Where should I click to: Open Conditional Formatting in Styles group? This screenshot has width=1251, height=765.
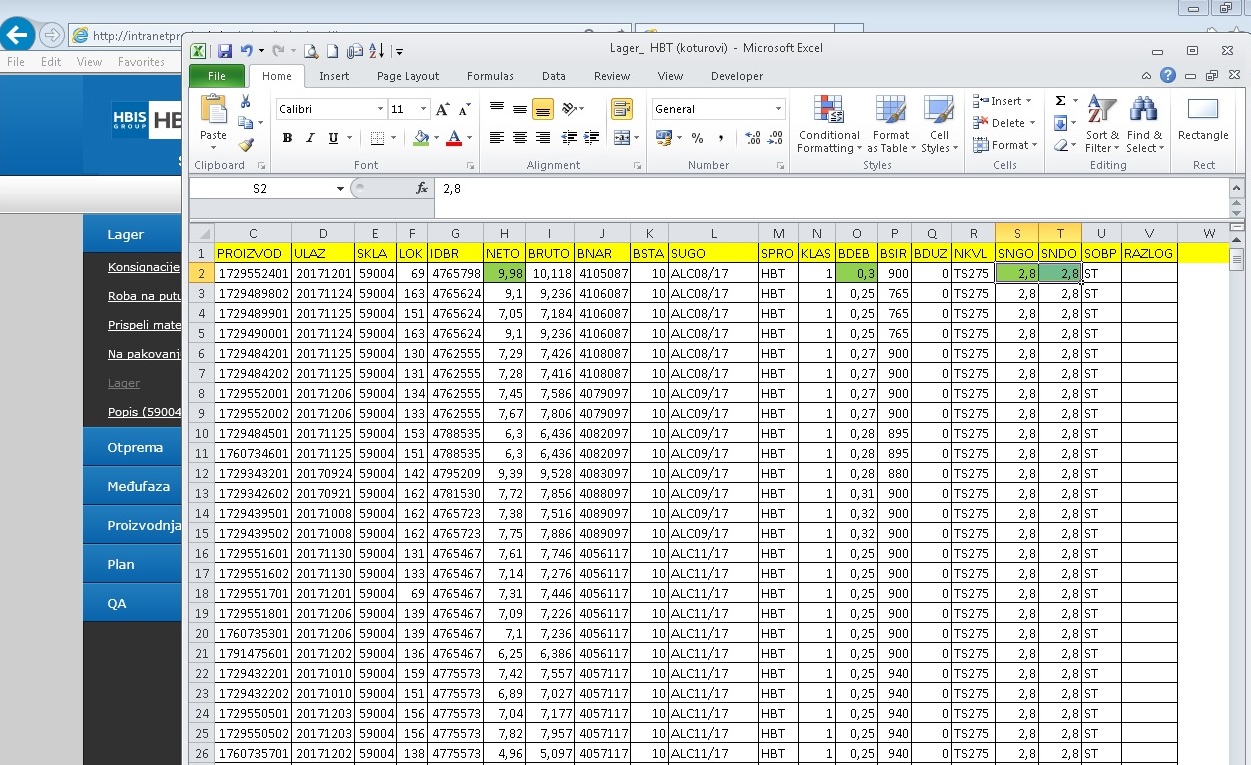(x=828, y=124)
